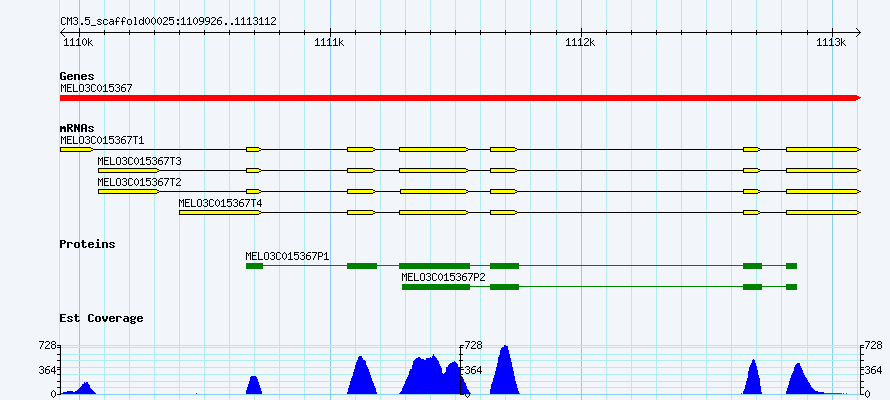This screenshot has height=400, width=890.
Task: Click the 1112k ruler tick label
Action: point(581,42)
